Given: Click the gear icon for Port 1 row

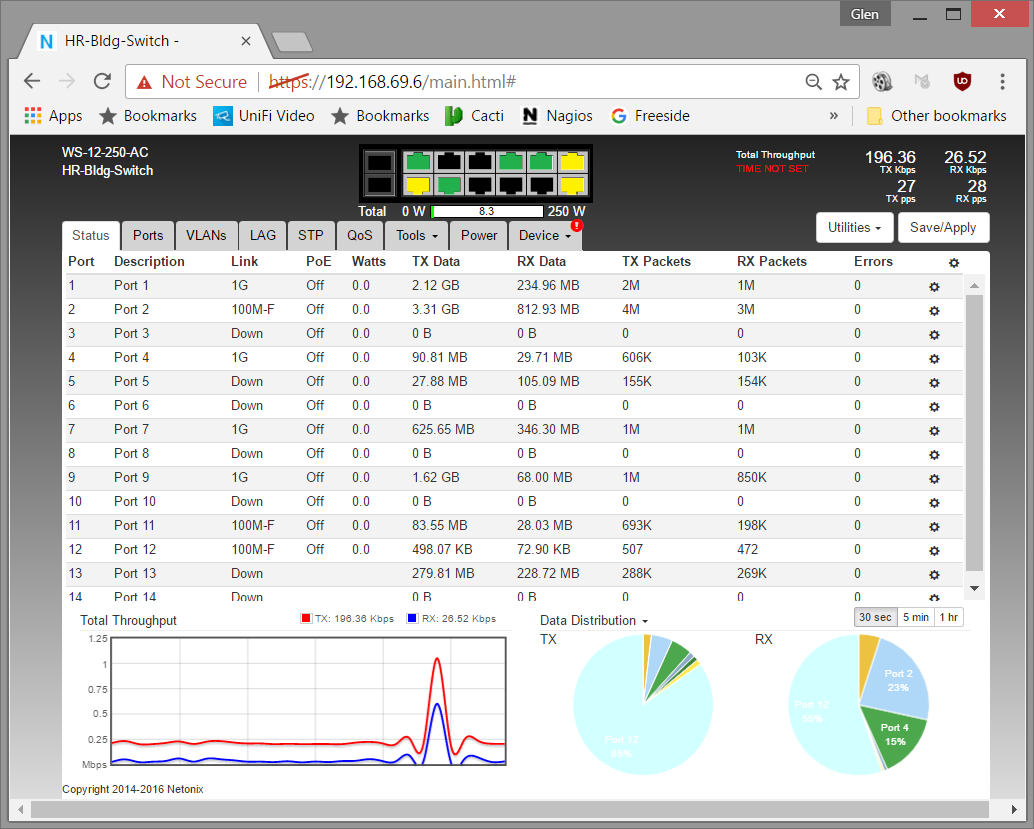Looking at the screenshot, I should tap(934, 286).
